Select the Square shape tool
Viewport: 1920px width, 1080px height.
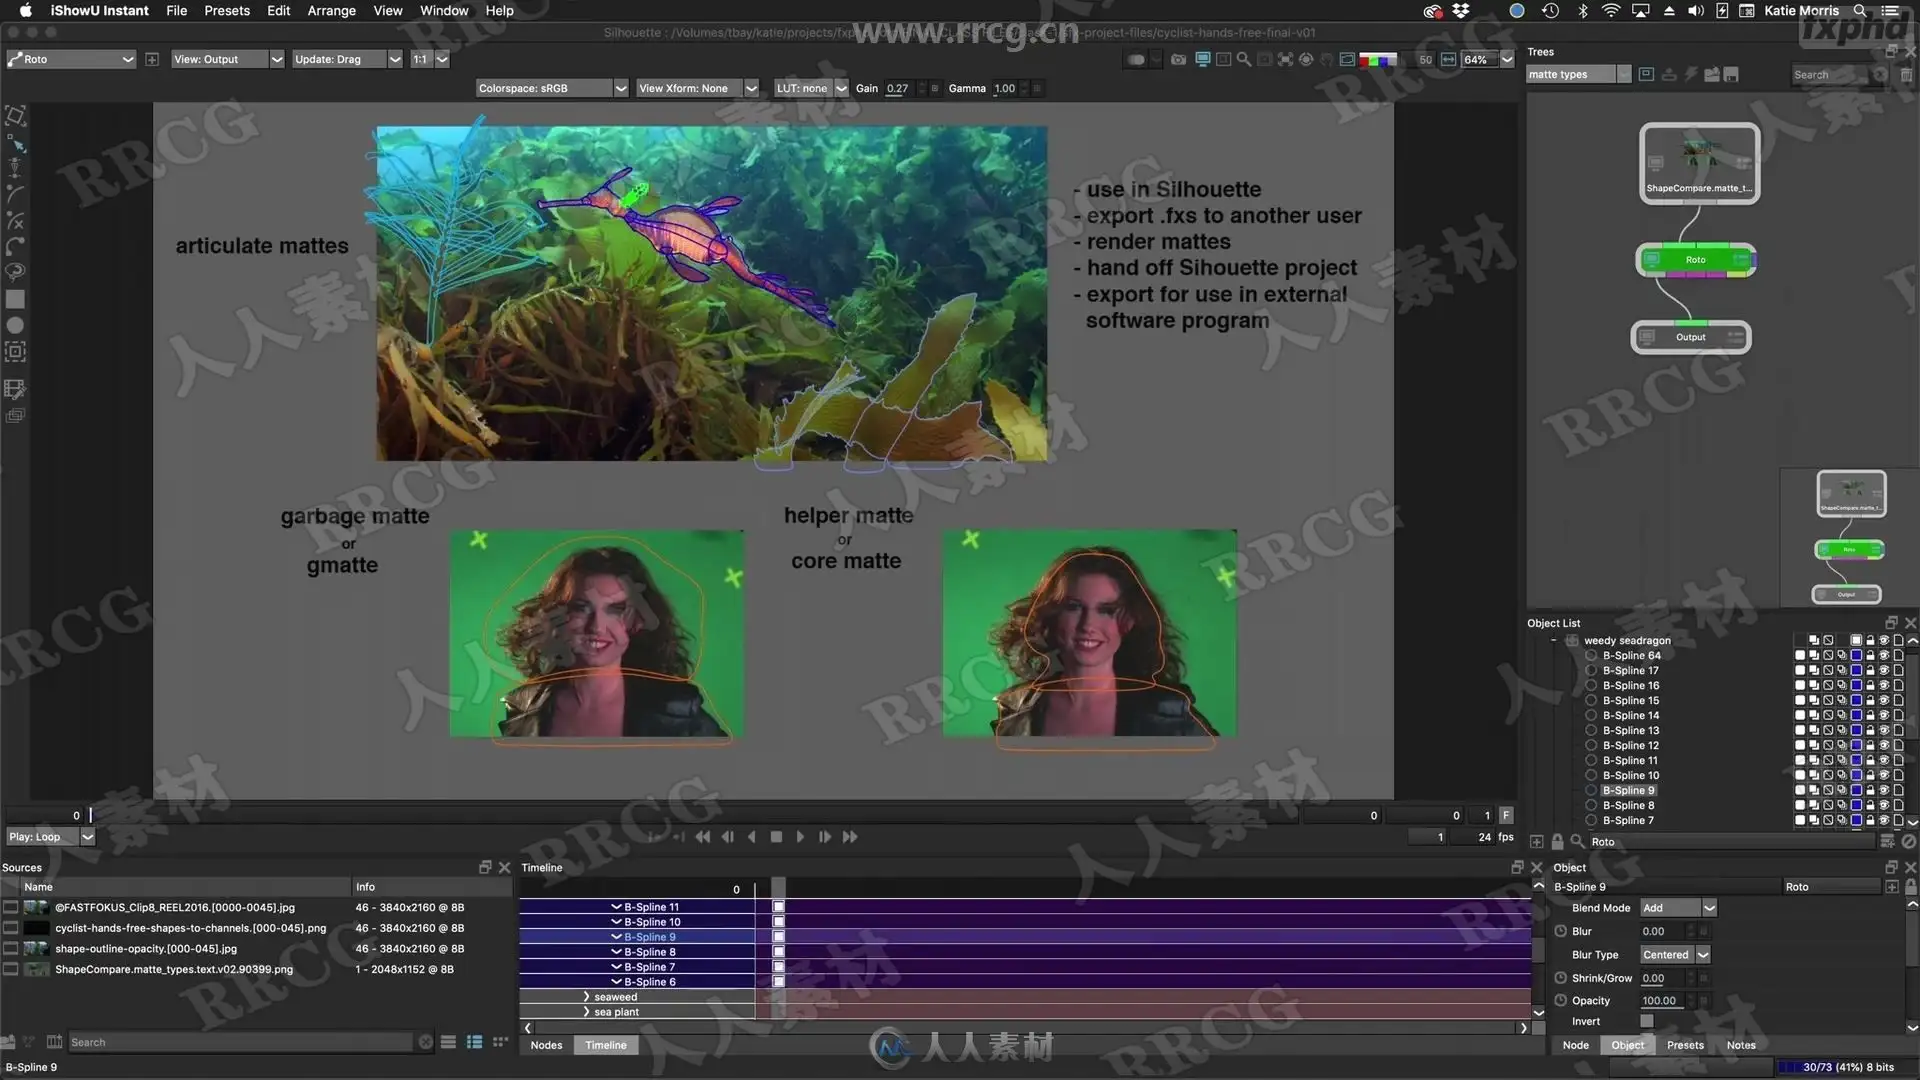coord(15,299)
